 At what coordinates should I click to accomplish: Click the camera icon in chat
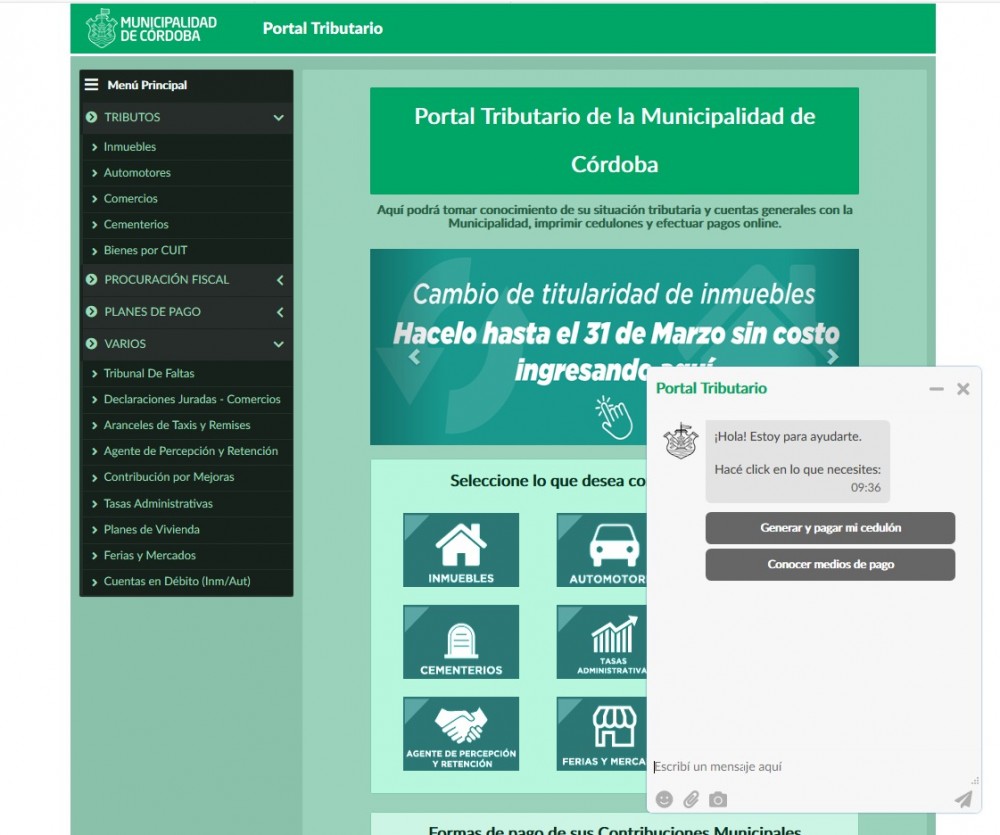[718, 799]
